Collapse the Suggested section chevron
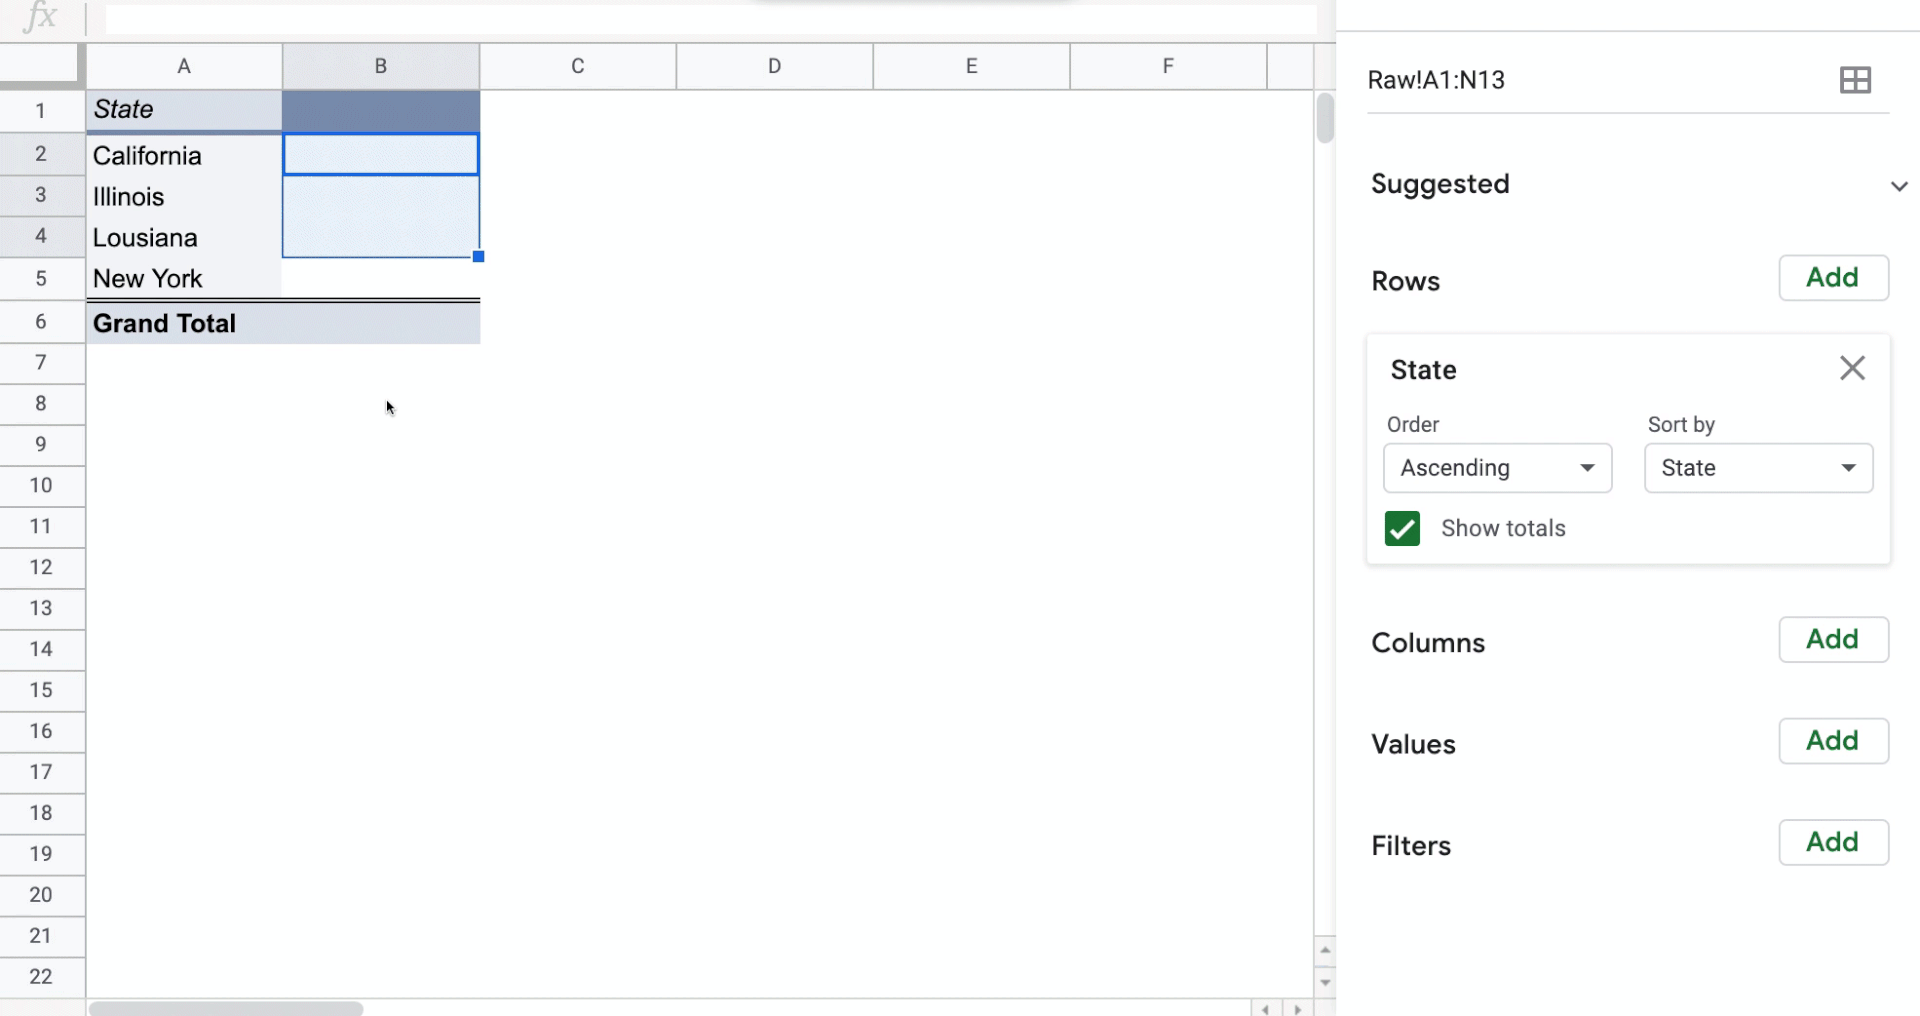The width and height of the screenshot is (1920, 1016). 1899,186
